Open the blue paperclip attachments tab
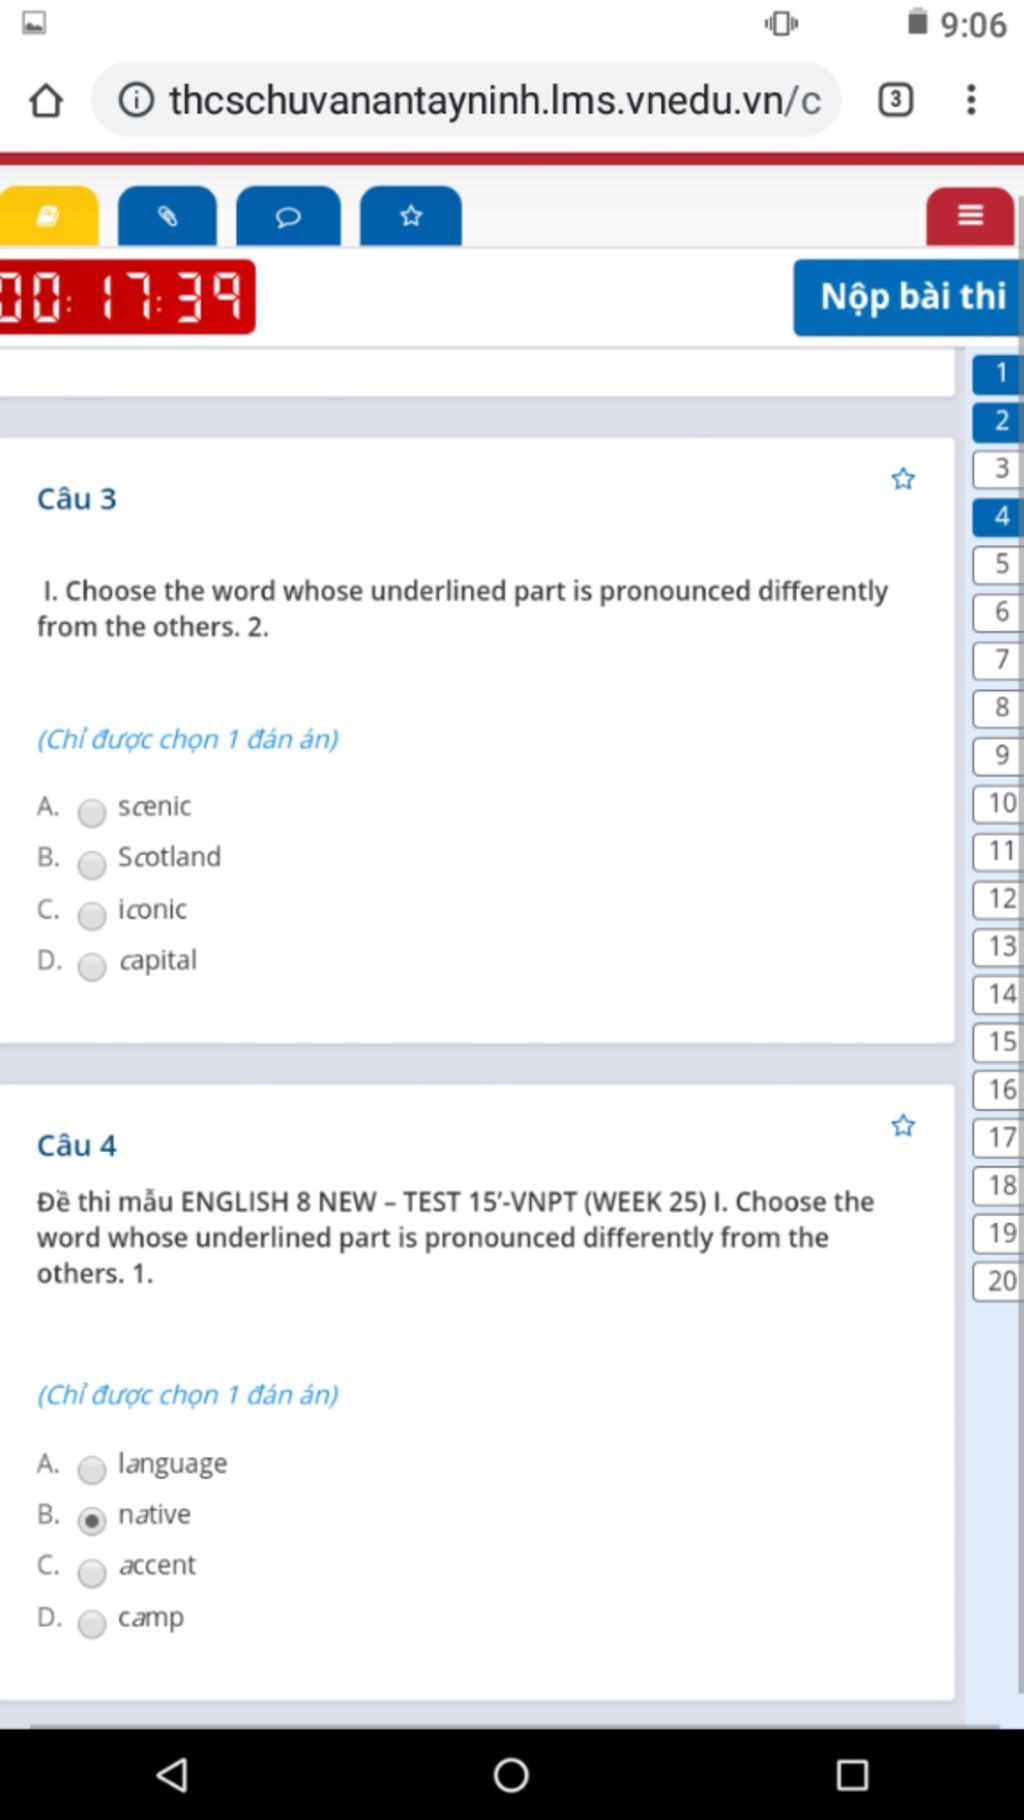 (x=167, y=216)
